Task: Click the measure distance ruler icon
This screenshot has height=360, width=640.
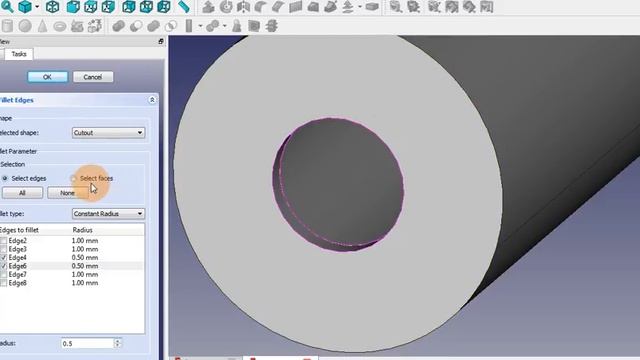Action: click(184, 7)
